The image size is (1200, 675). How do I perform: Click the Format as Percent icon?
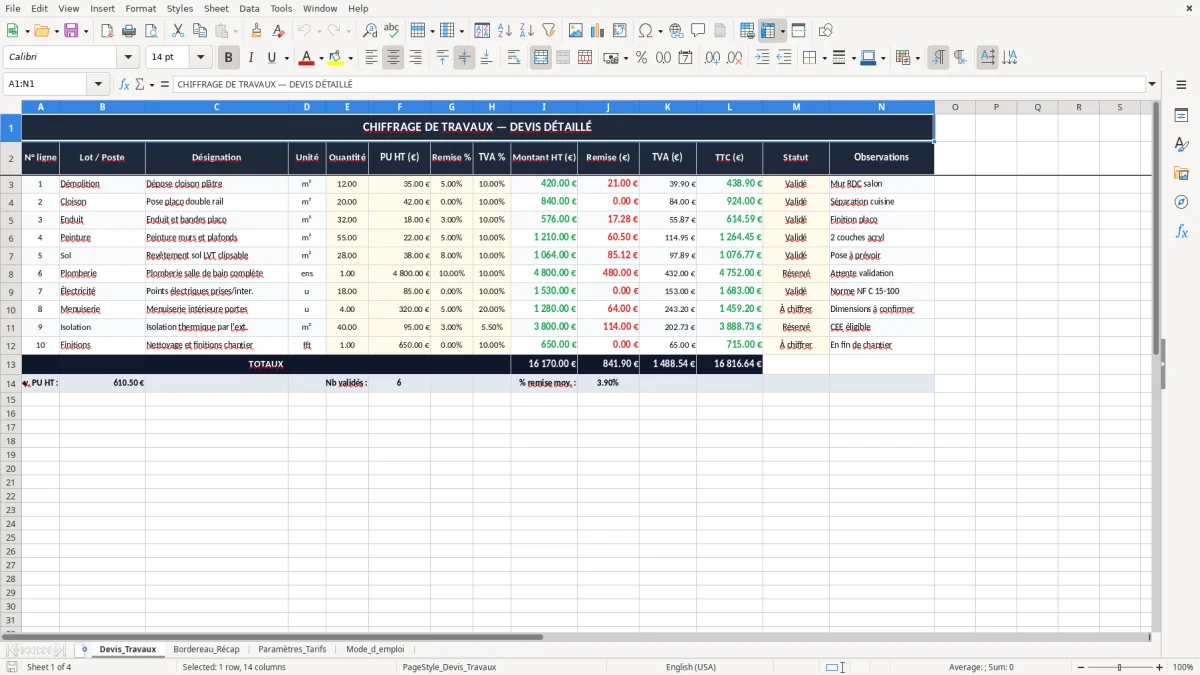[641, 58]
